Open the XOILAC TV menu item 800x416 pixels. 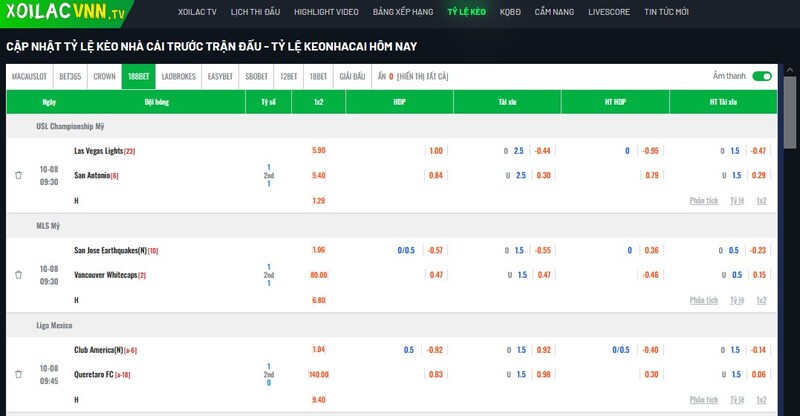[x=197, y=12]
